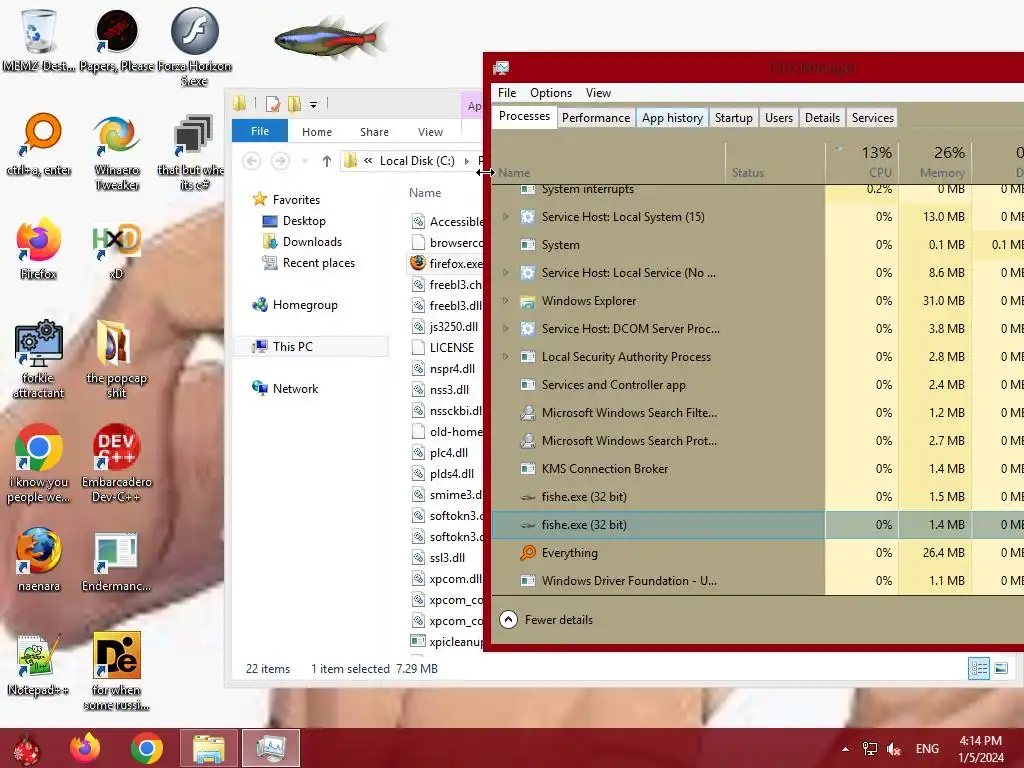
Task: Expand Service Host: DCOM Server Proc row
Action: click(x=505, y=329)
